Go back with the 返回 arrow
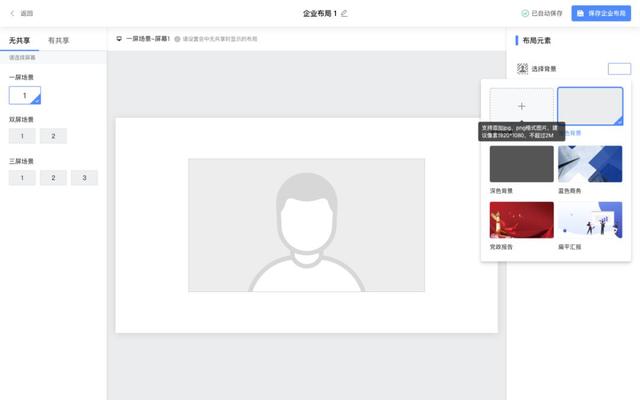Image resolution: width=640 pixels, height=400 pixels. 12,13
